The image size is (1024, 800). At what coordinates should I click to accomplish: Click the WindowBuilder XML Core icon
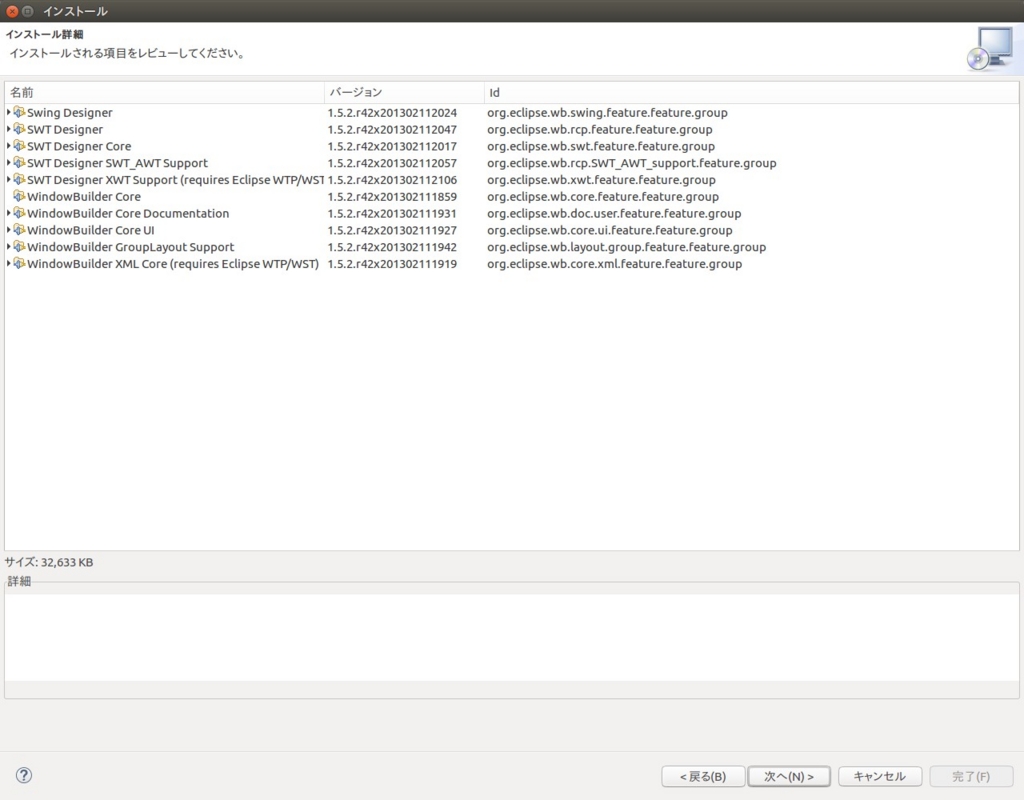(19, 264)
